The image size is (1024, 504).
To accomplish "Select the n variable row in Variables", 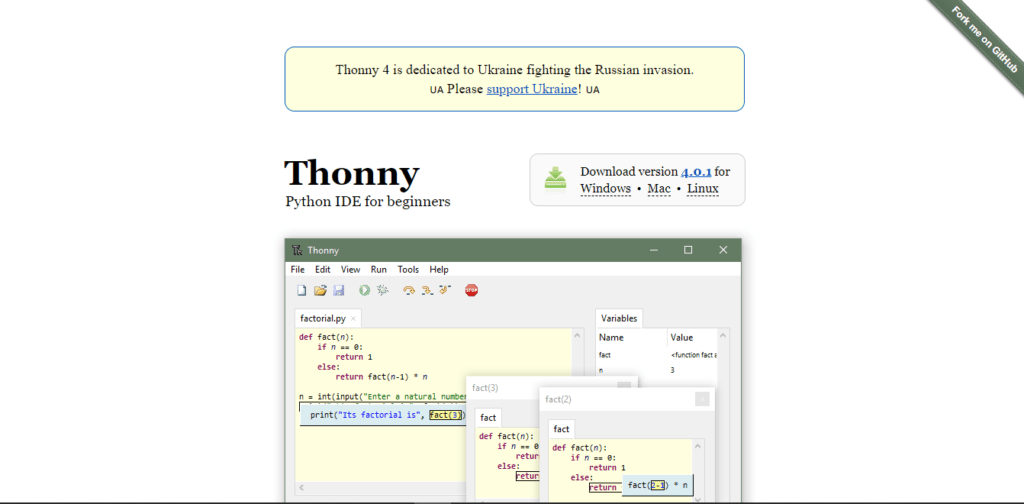I will 656,370.
